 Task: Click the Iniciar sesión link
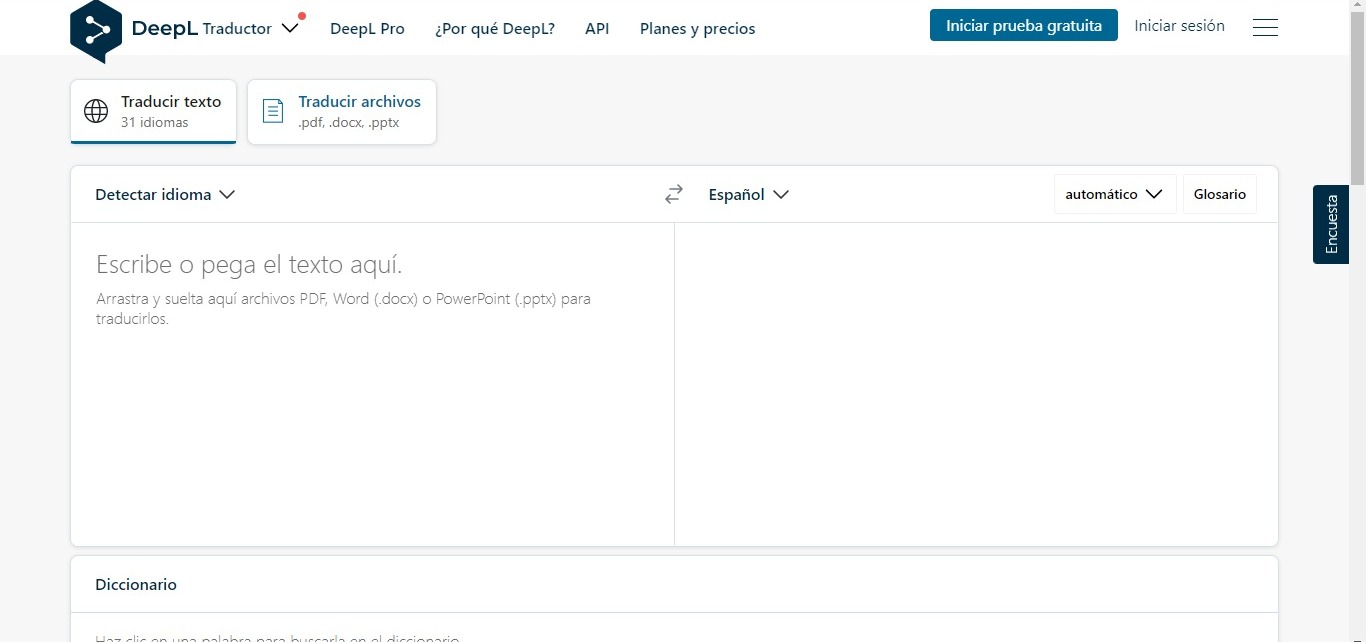(x=1179, y=26)
